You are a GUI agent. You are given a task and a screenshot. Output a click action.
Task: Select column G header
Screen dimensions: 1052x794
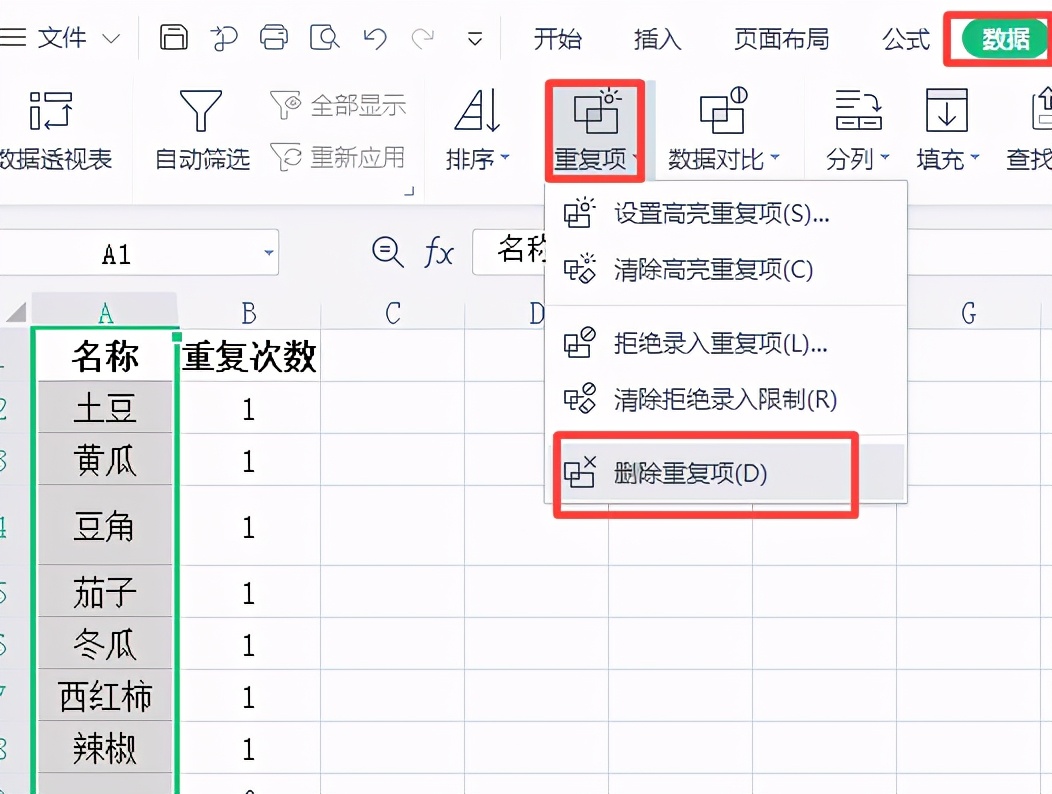click(968, 313)
